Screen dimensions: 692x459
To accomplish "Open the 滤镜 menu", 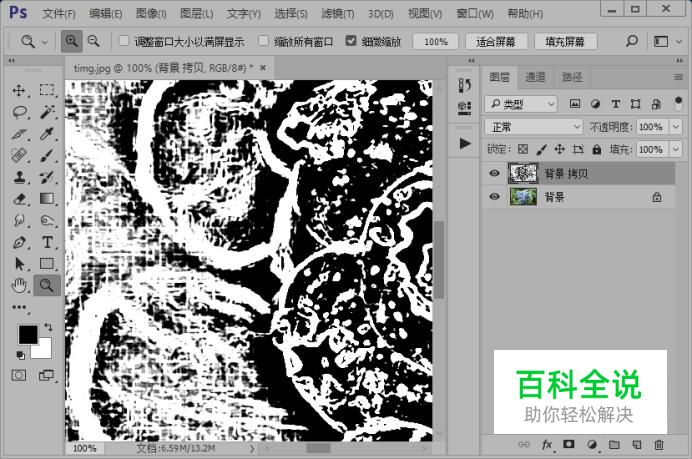I will (x=338, y=14).
